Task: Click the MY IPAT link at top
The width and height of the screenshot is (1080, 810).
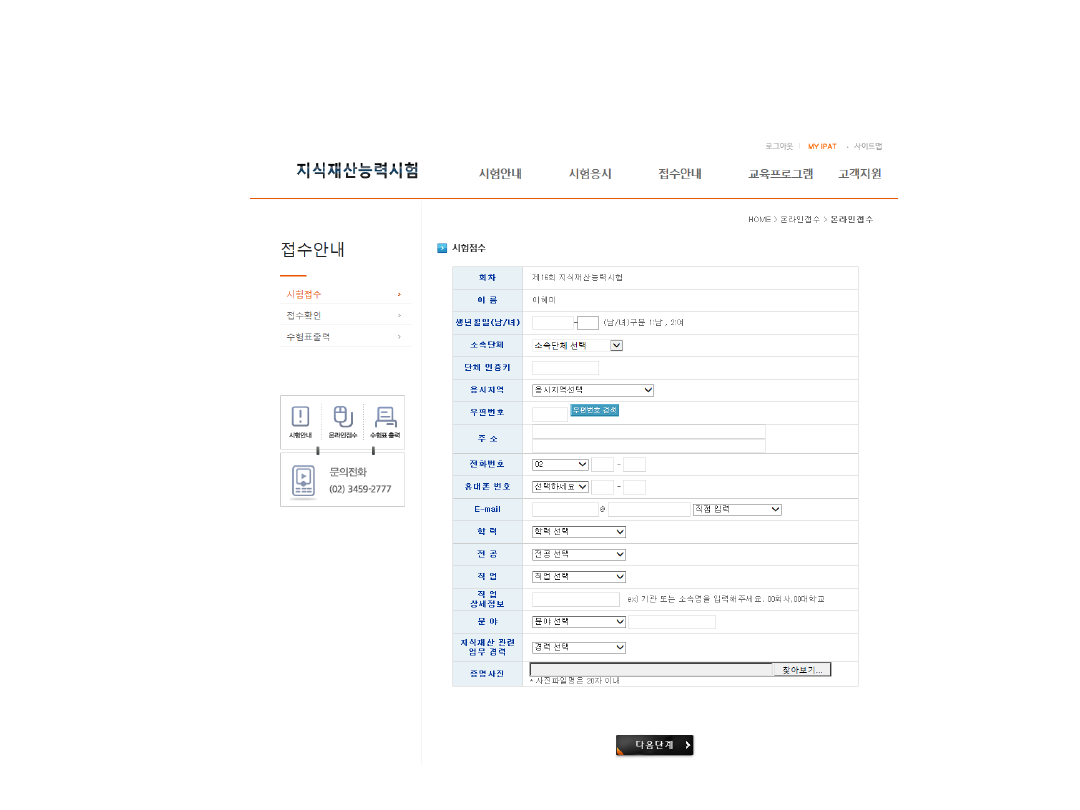Action: 822,146
